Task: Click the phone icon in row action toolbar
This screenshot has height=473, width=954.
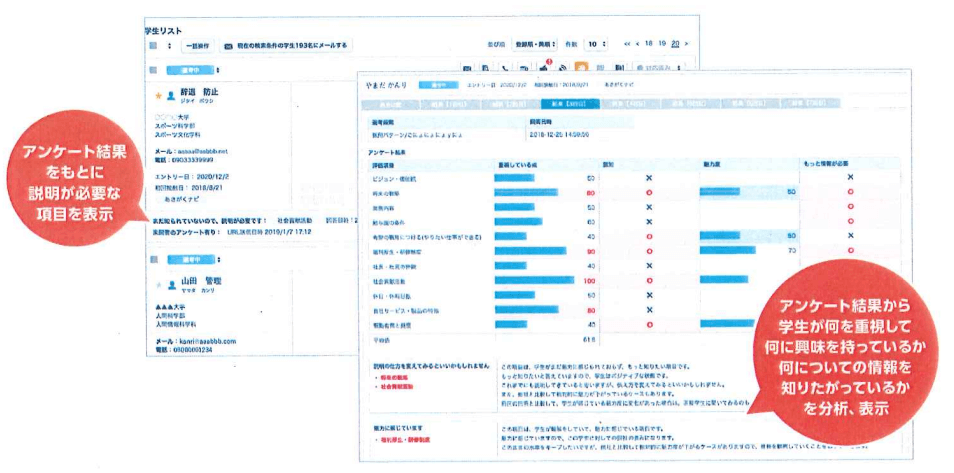Action: tap(505, 68)
